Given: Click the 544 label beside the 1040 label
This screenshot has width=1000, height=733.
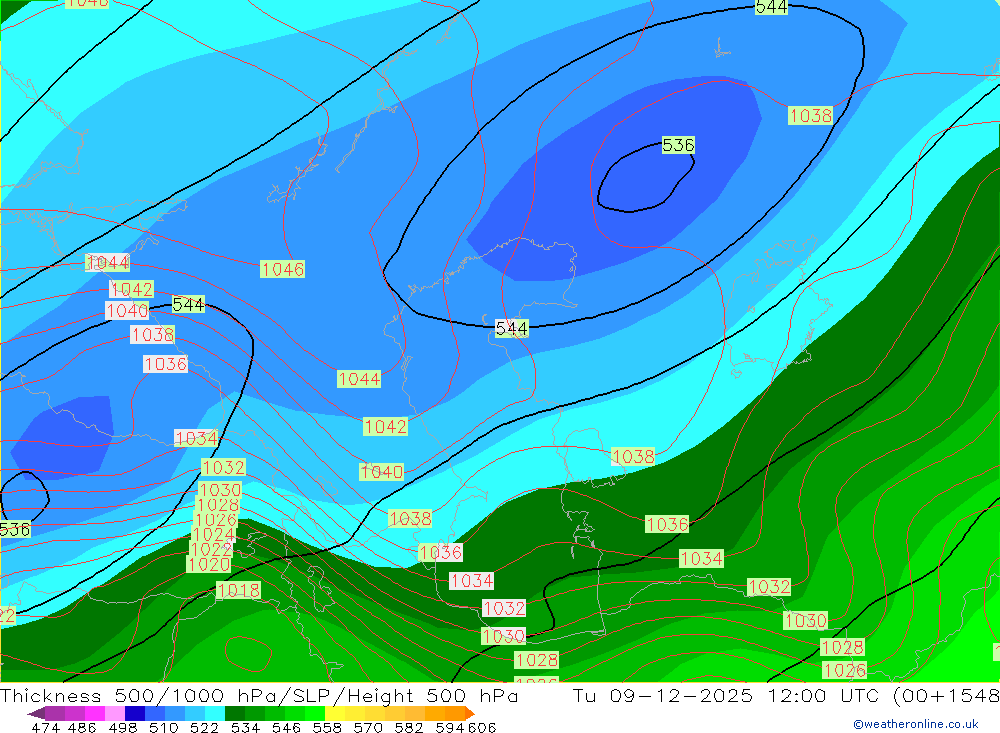Looking at the screenshot, I should pos(189,304).
